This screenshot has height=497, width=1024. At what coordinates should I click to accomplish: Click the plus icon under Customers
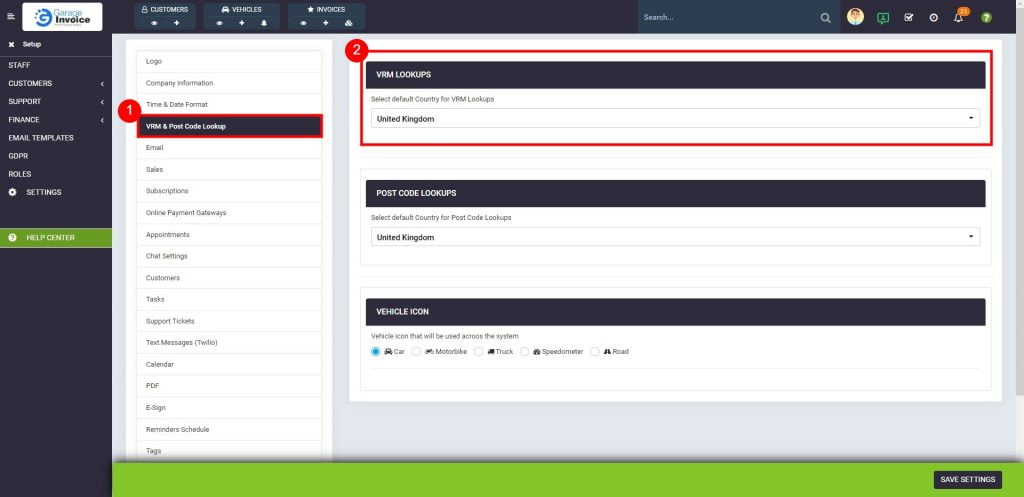[177, 22]
